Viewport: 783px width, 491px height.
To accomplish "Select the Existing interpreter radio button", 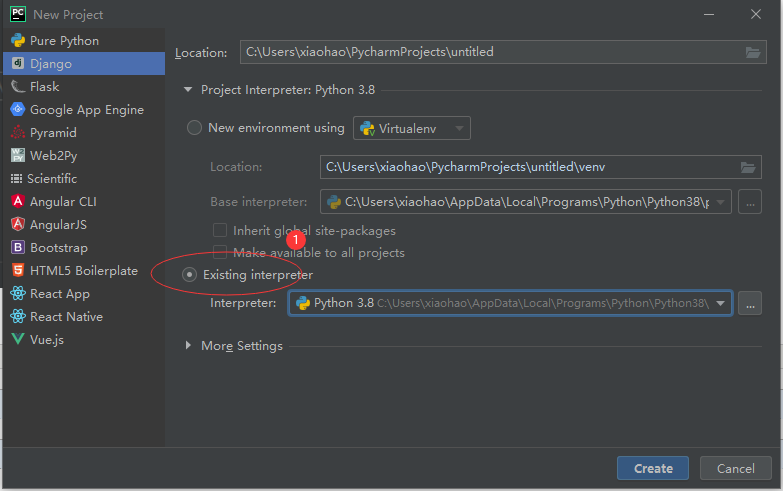I will coord(190,275).
